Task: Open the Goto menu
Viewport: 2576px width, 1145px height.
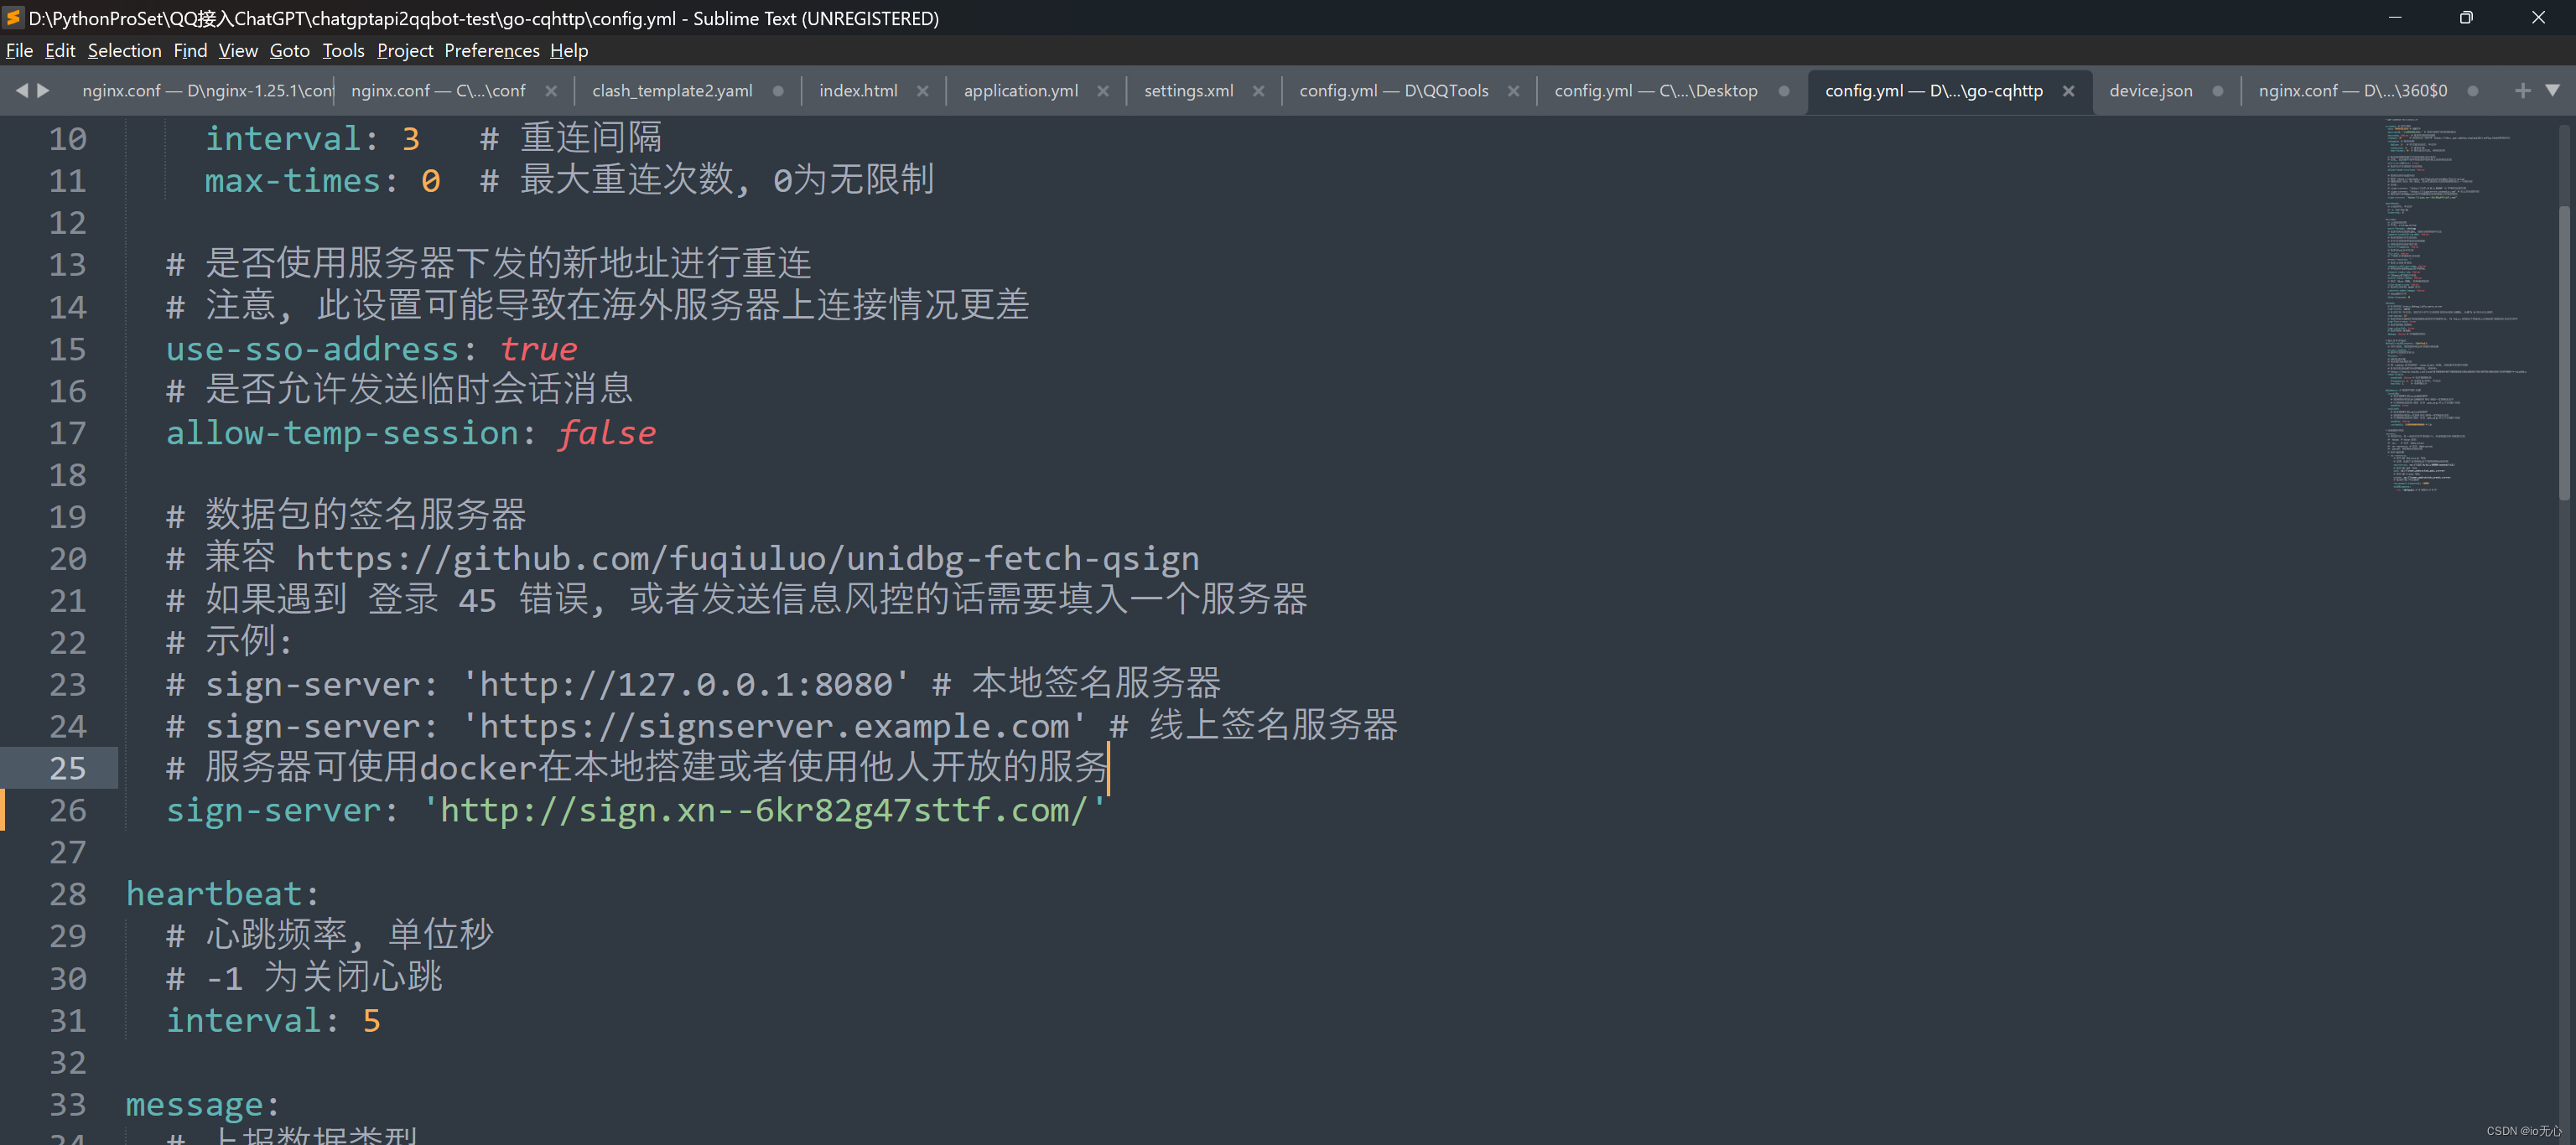Action: coord(289,50)
